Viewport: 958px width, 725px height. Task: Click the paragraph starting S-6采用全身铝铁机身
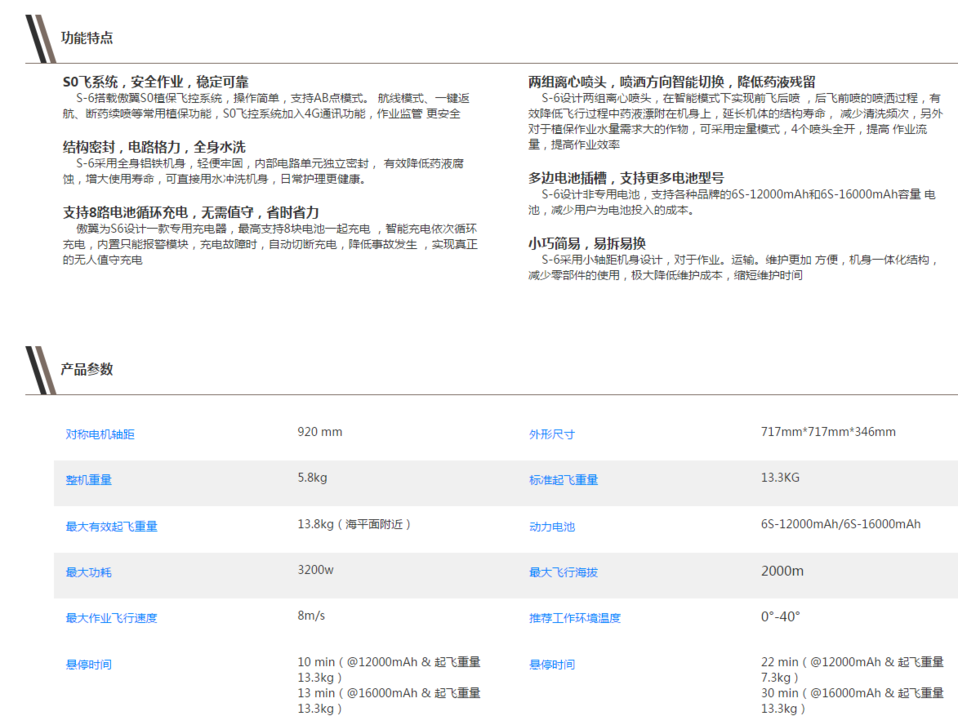pos(263,172)
